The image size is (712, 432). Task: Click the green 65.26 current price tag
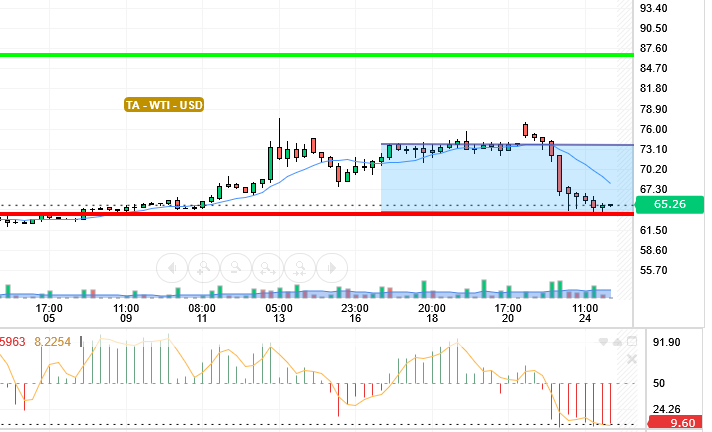coord(670,204)
